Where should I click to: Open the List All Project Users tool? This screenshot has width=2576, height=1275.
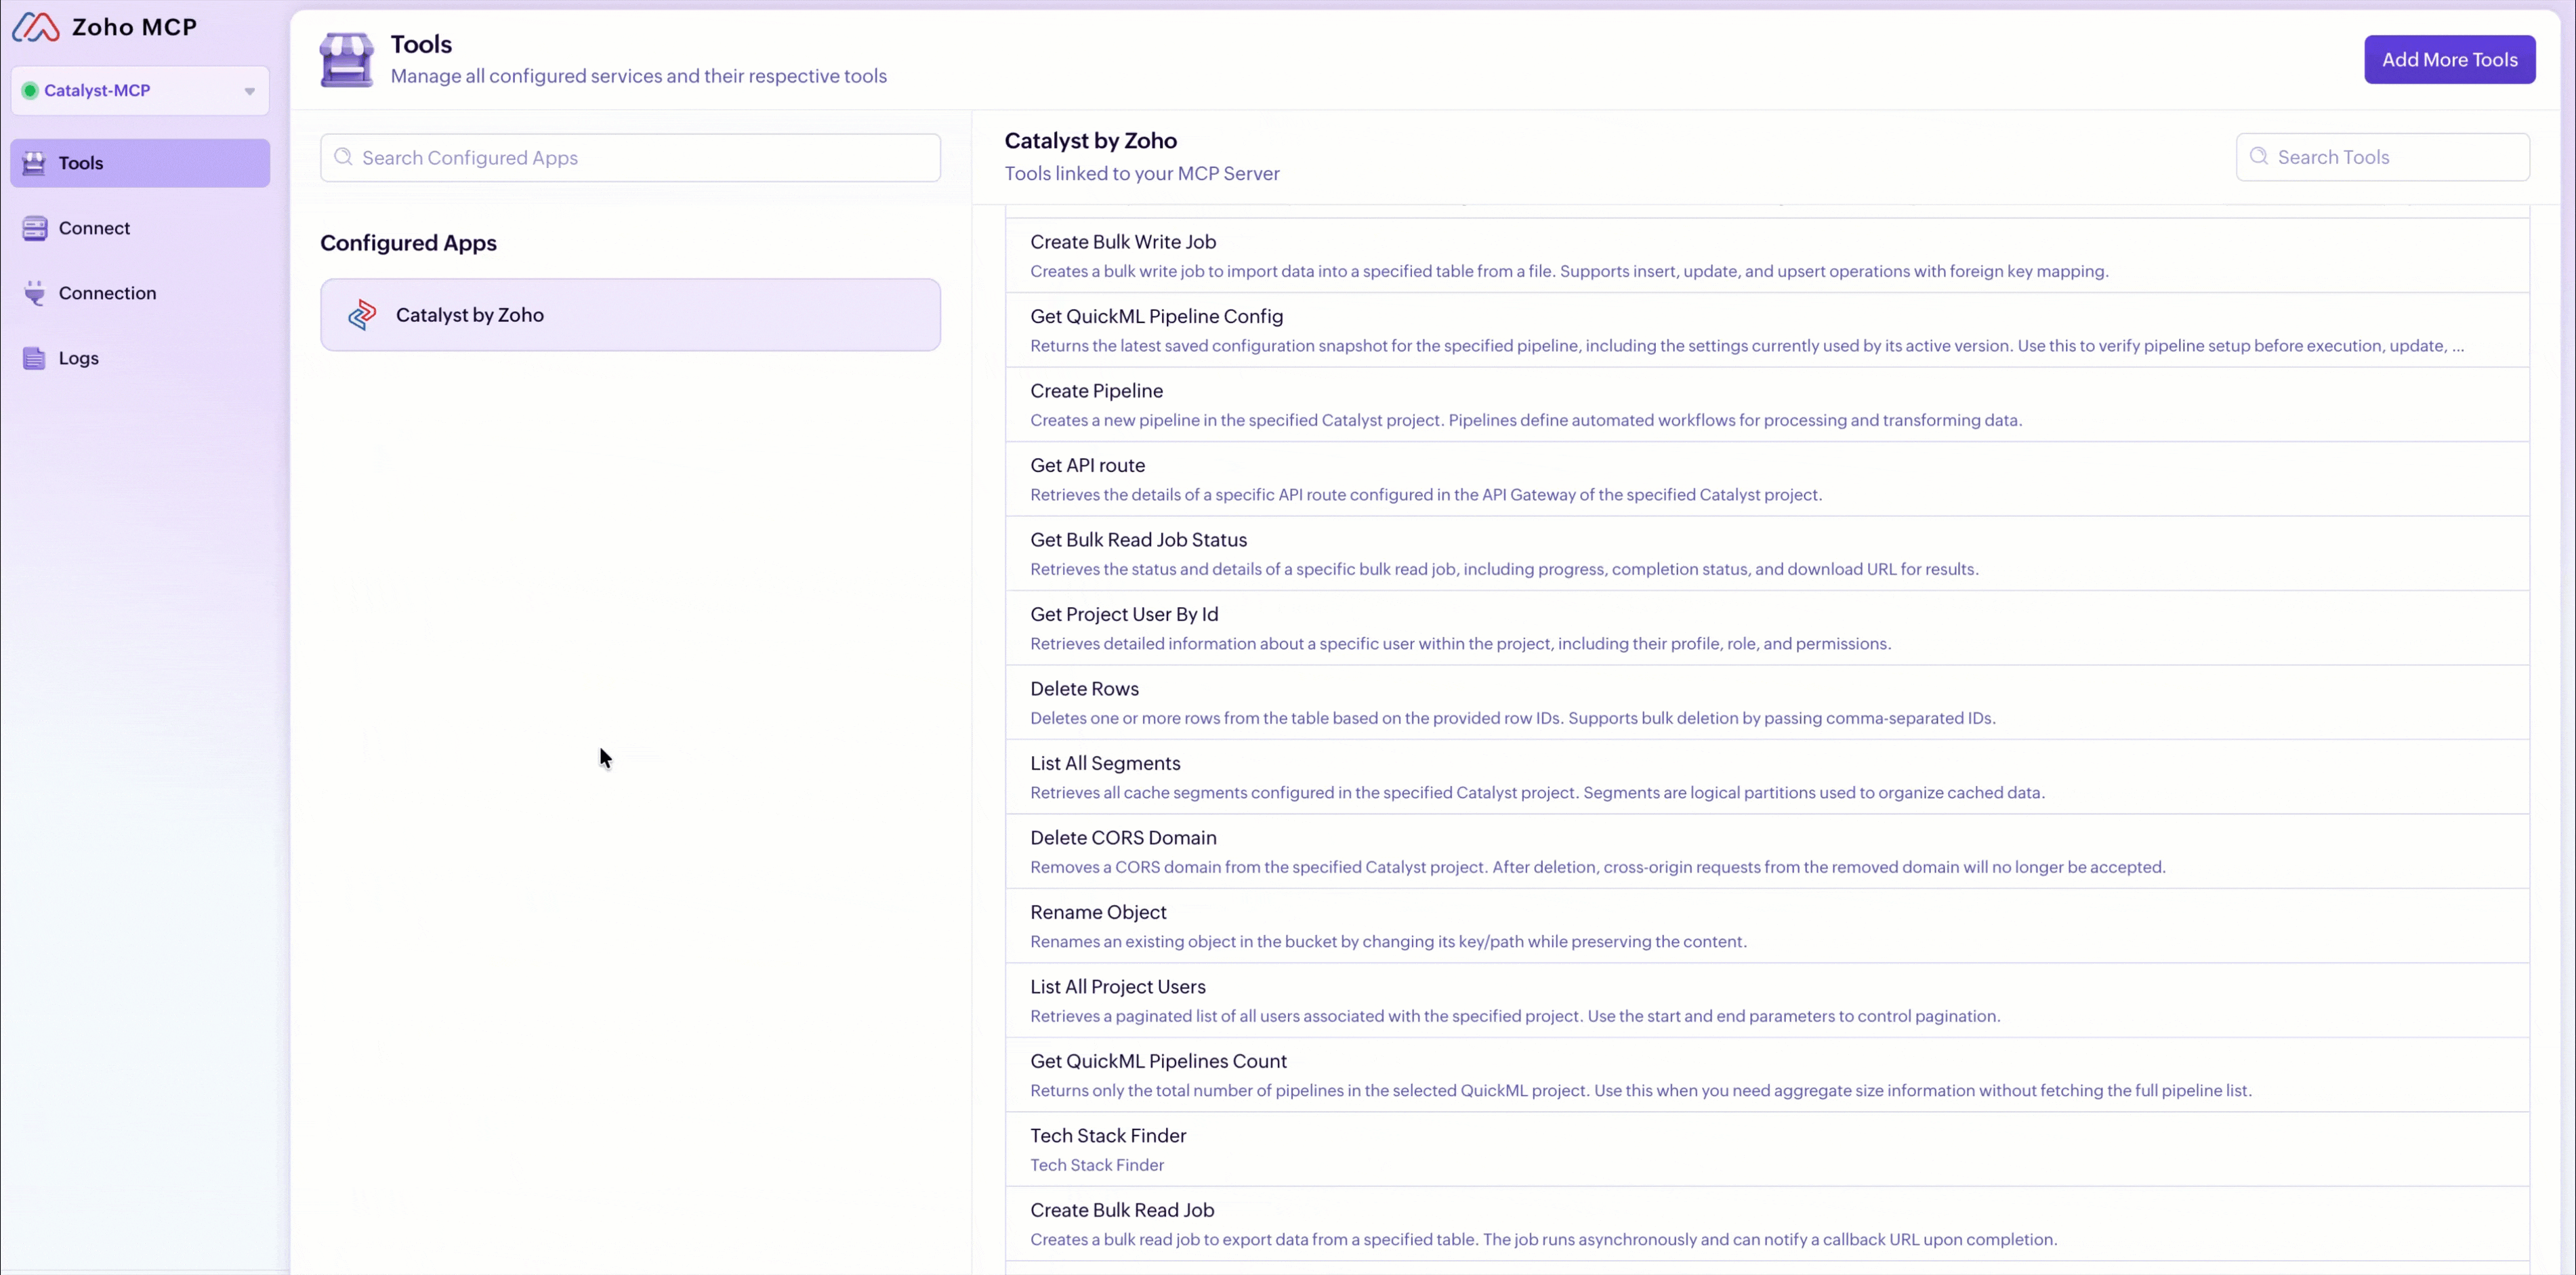(x=1767, y=1001)
